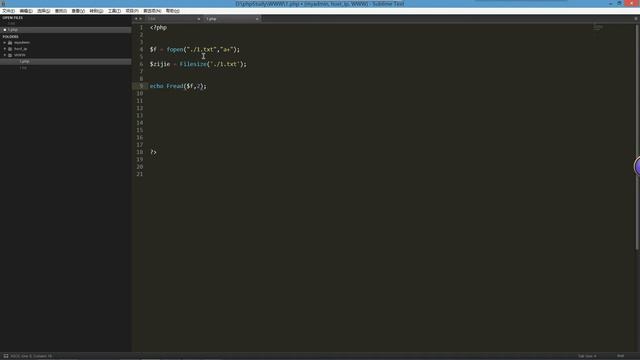
Task: Click the title bar file path text
Action: pos(320,4)
